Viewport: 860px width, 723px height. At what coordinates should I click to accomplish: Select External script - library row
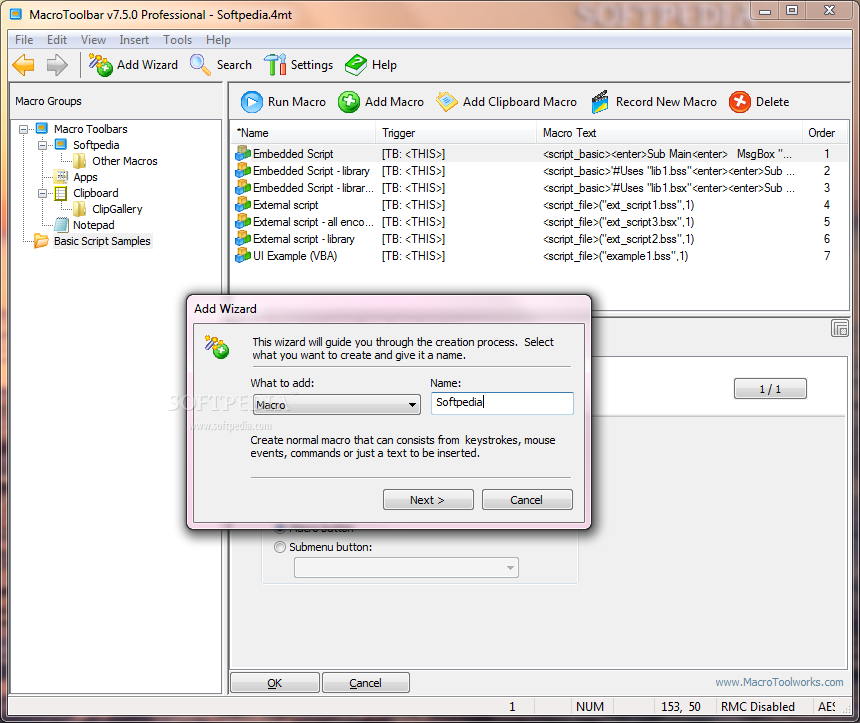coord(539,239)
